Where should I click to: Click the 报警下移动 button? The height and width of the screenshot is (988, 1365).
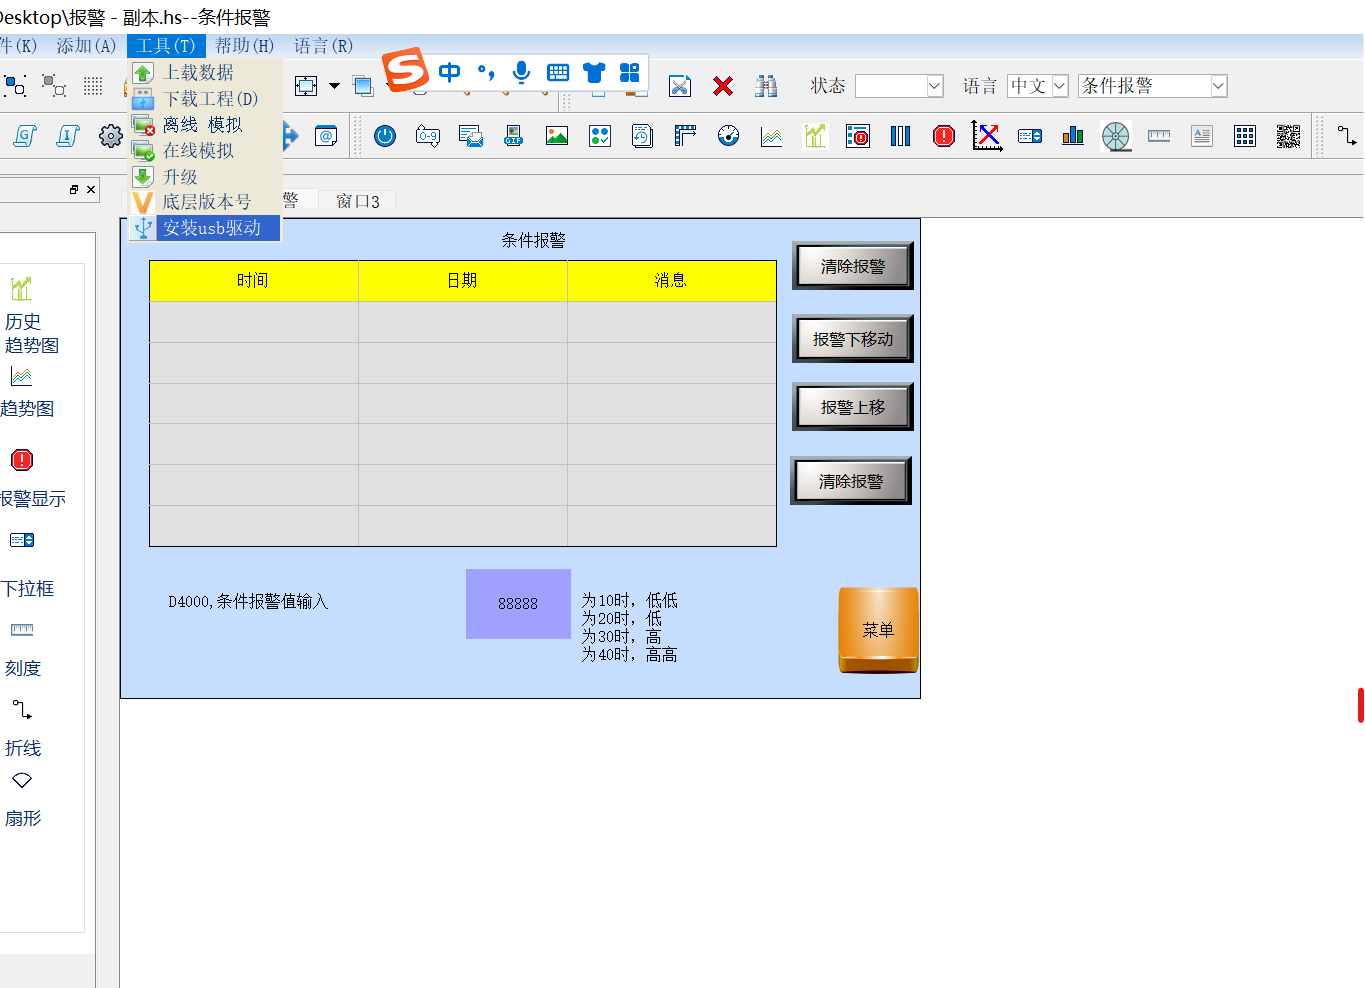pyautogui.click(x=853, y=339)
